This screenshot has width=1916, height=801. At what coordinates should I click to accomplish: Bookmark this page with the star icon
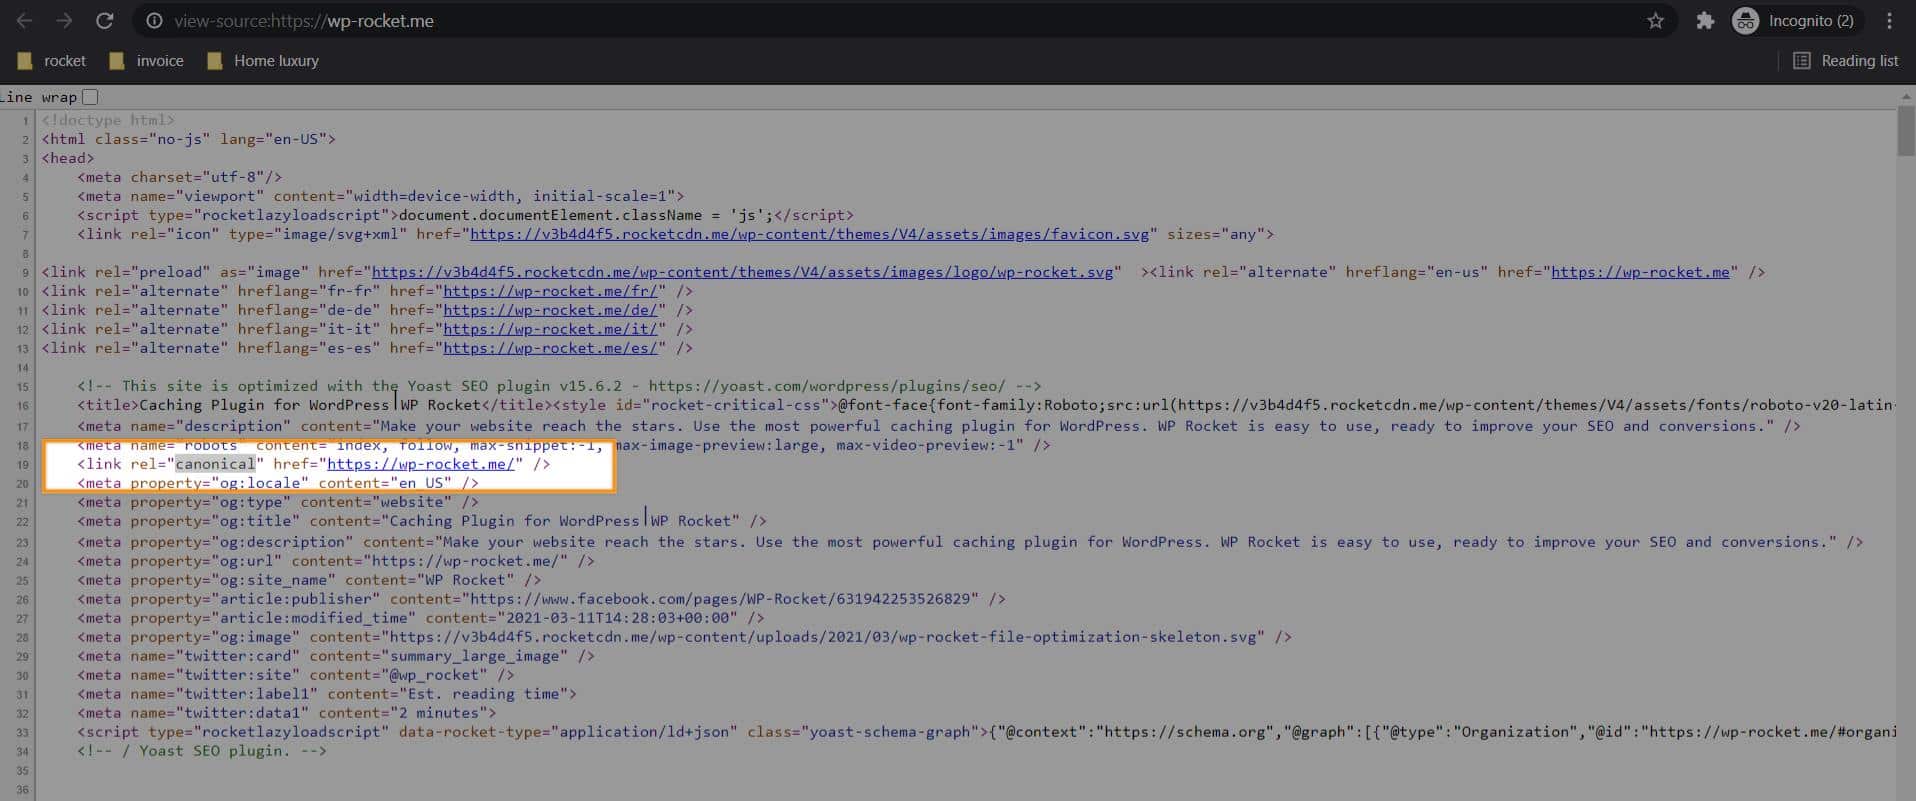pos(1656,21)
